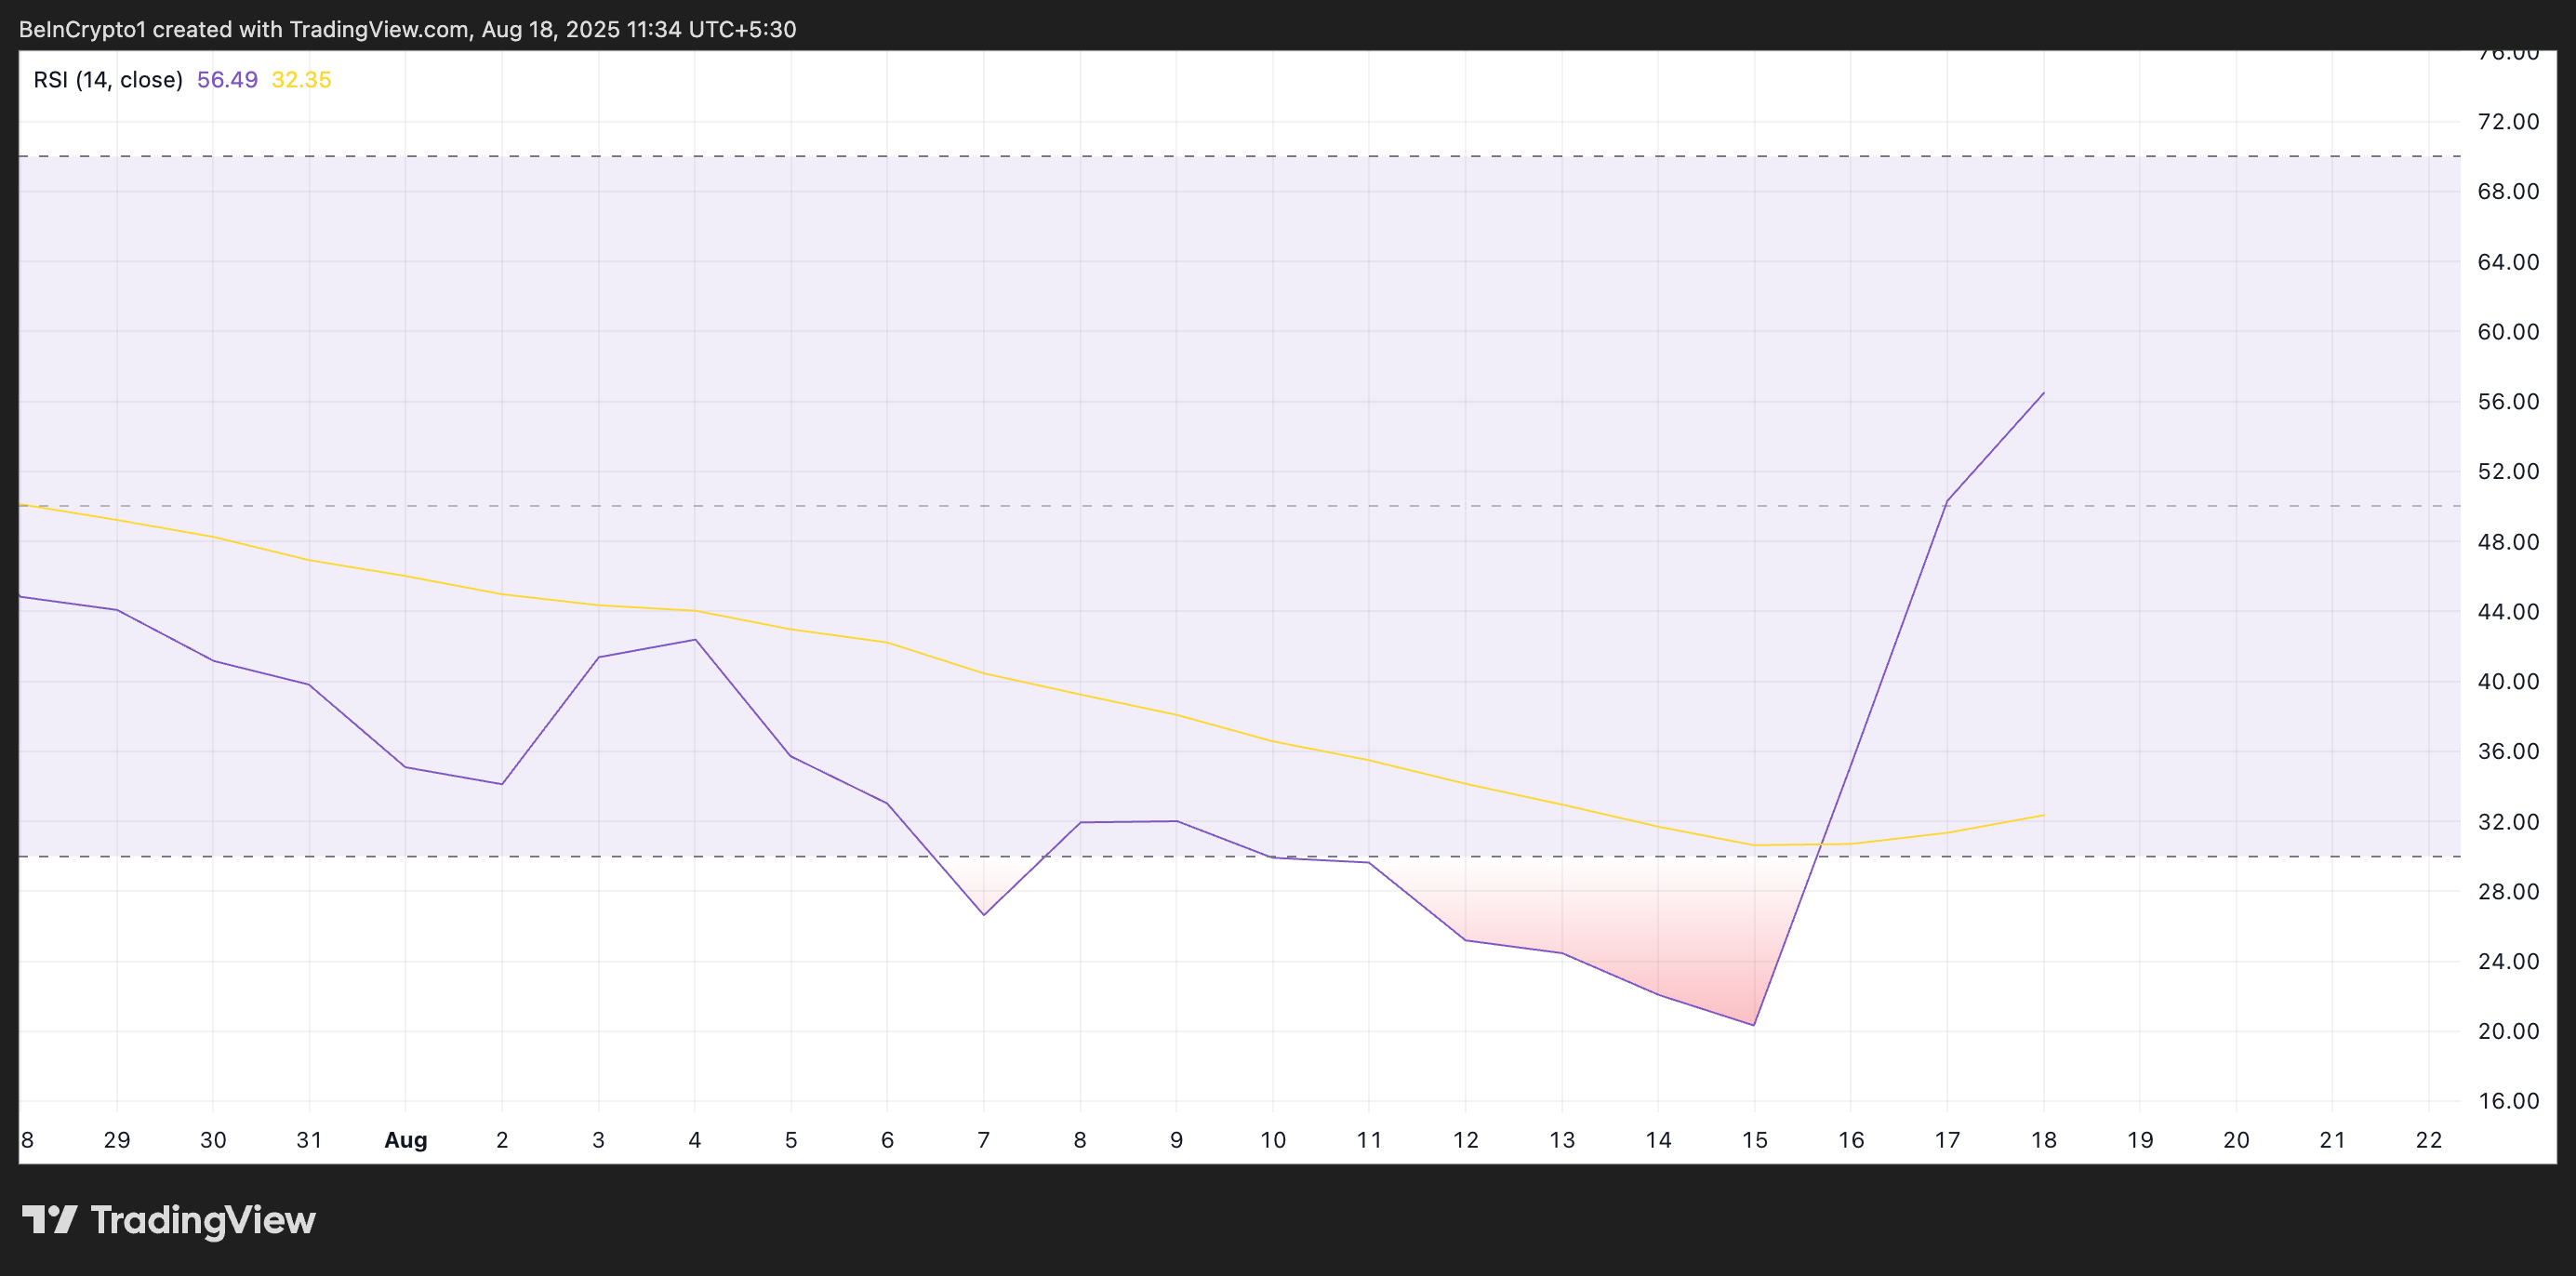
Task: Click the 15 date label on time axis
Action: (x=1755, y=1140)
